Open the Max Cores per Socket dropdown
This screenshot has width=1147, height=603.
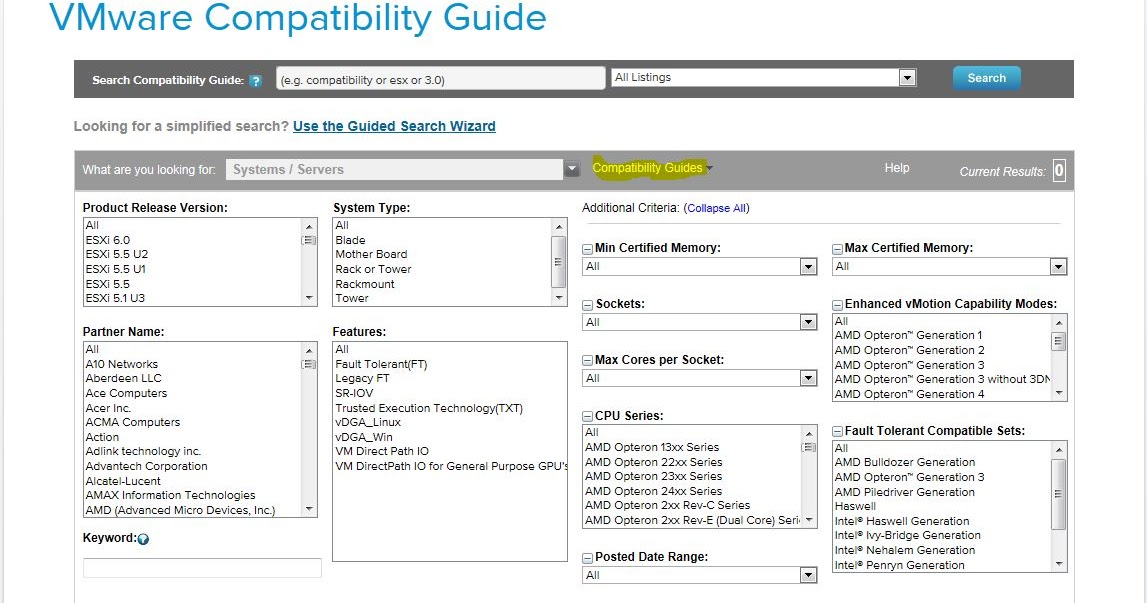806,377
